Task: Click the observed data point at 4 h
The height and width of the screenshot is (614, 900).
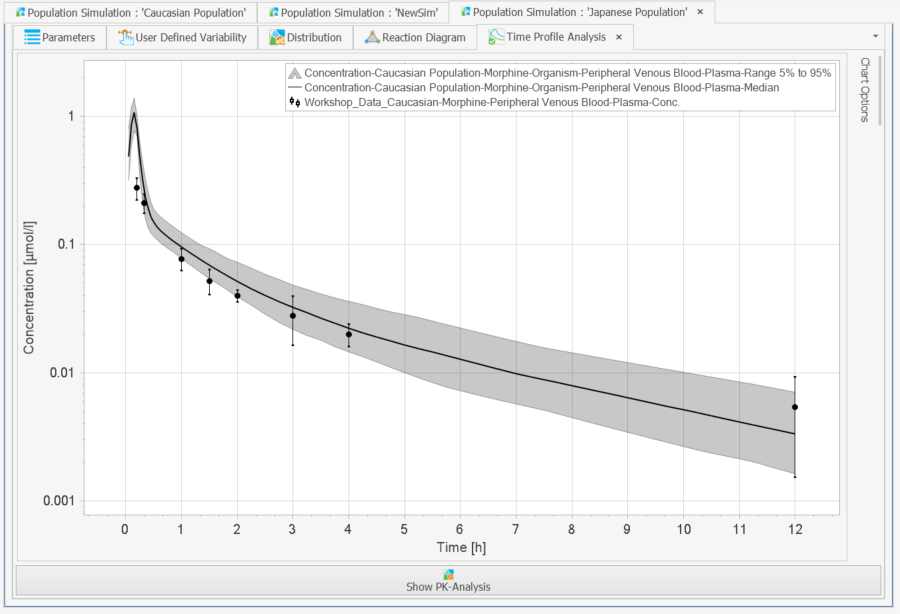Action: pyautogui.click(x=349, y=335)
